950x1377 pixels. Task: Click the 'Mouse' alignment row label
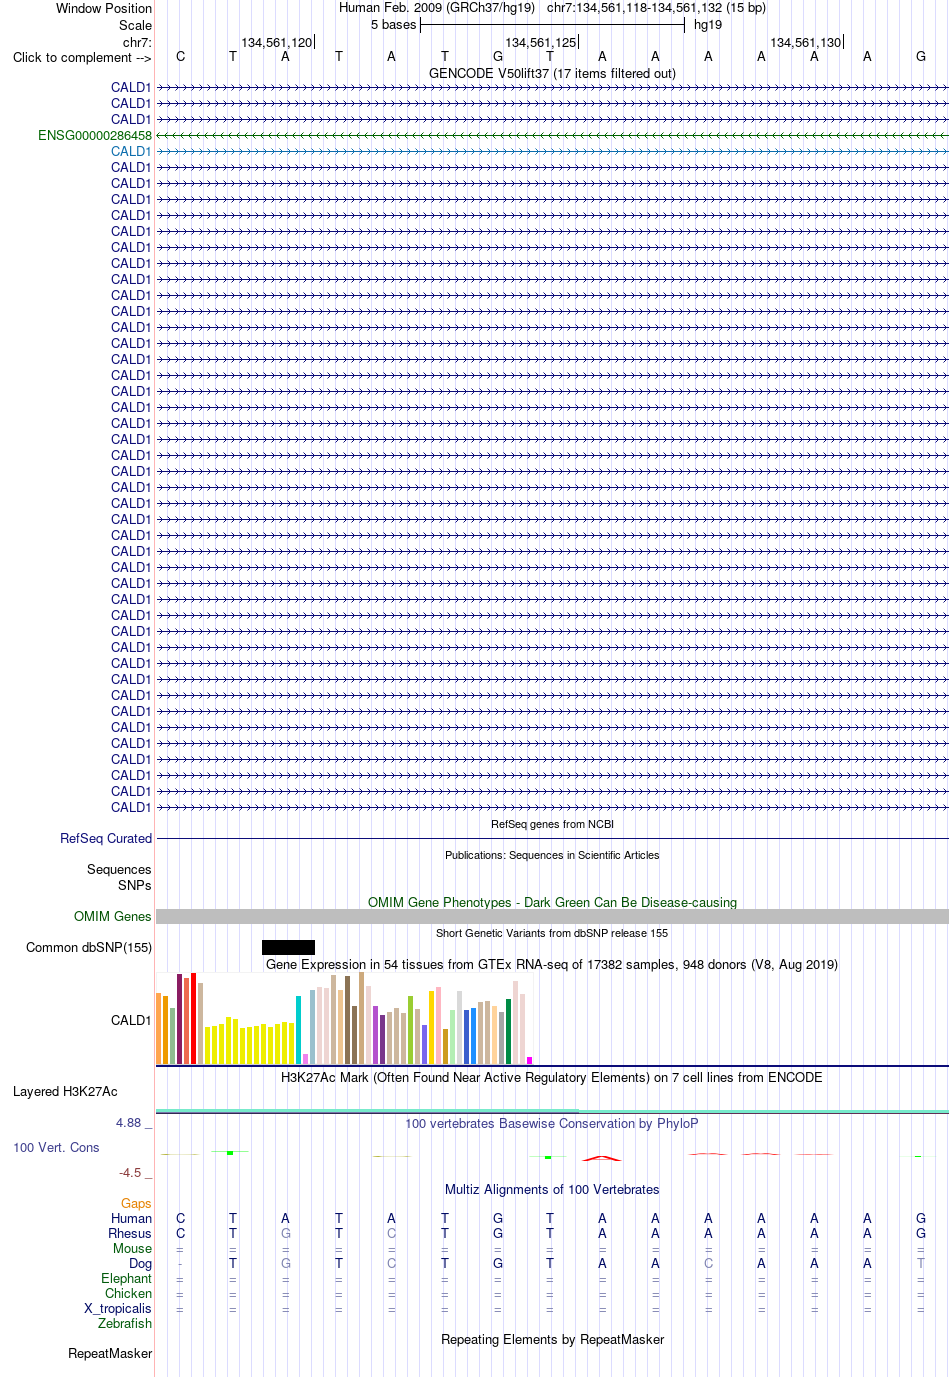click(x=132, y=1248)
